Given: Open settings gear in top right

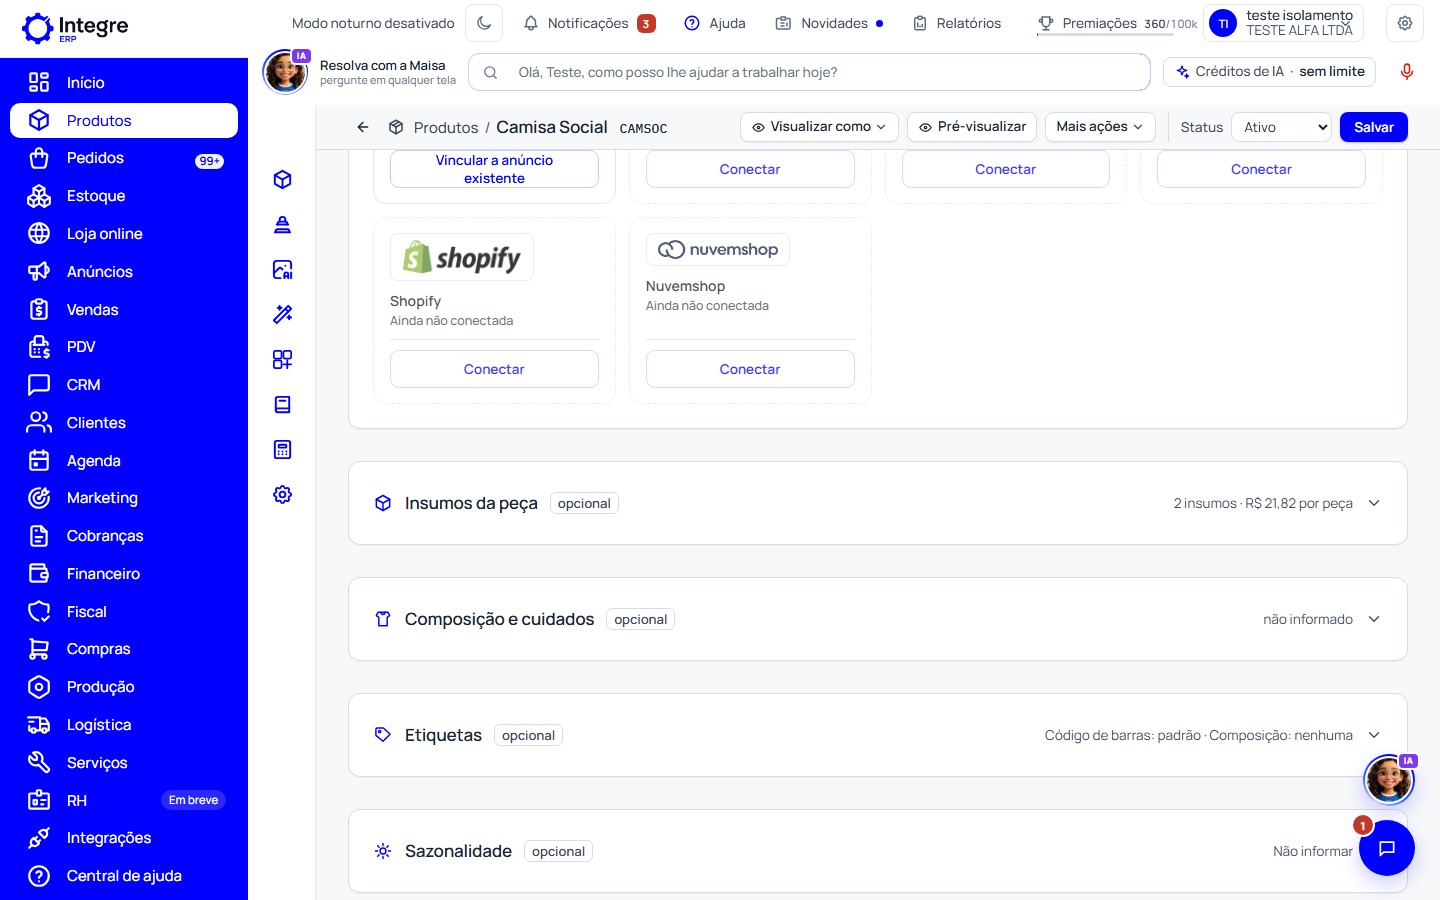Looking at the screenshot, I should tap(1405, 23).
